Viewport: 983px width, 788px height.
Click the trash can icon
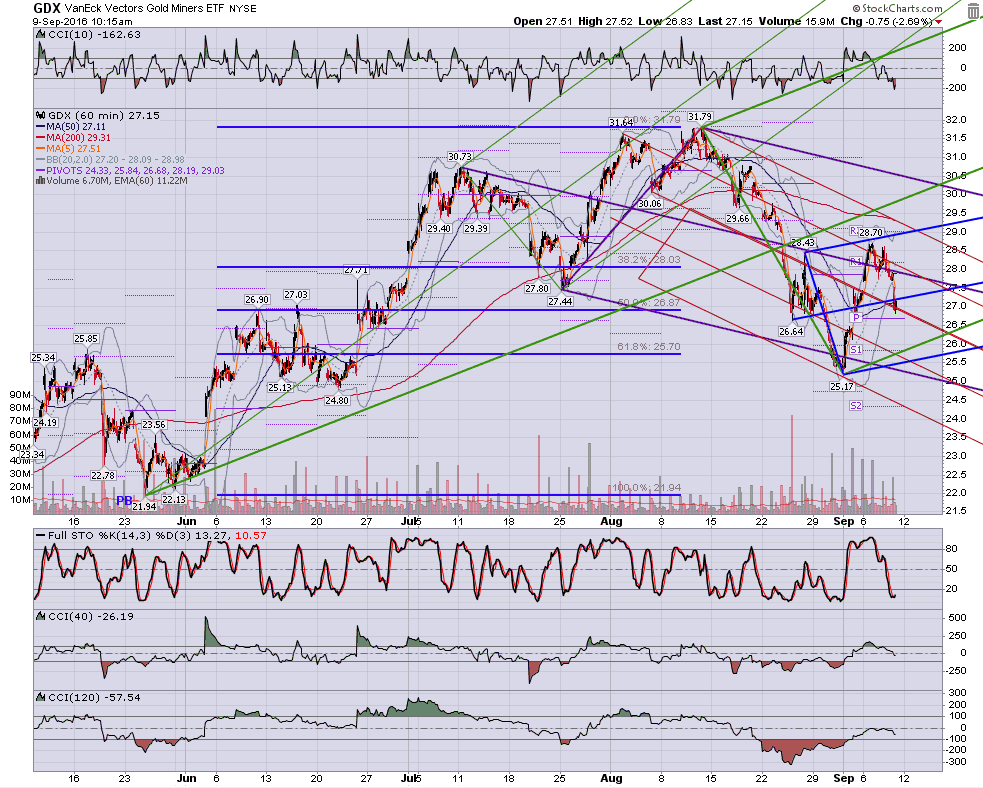coord(973,12)
